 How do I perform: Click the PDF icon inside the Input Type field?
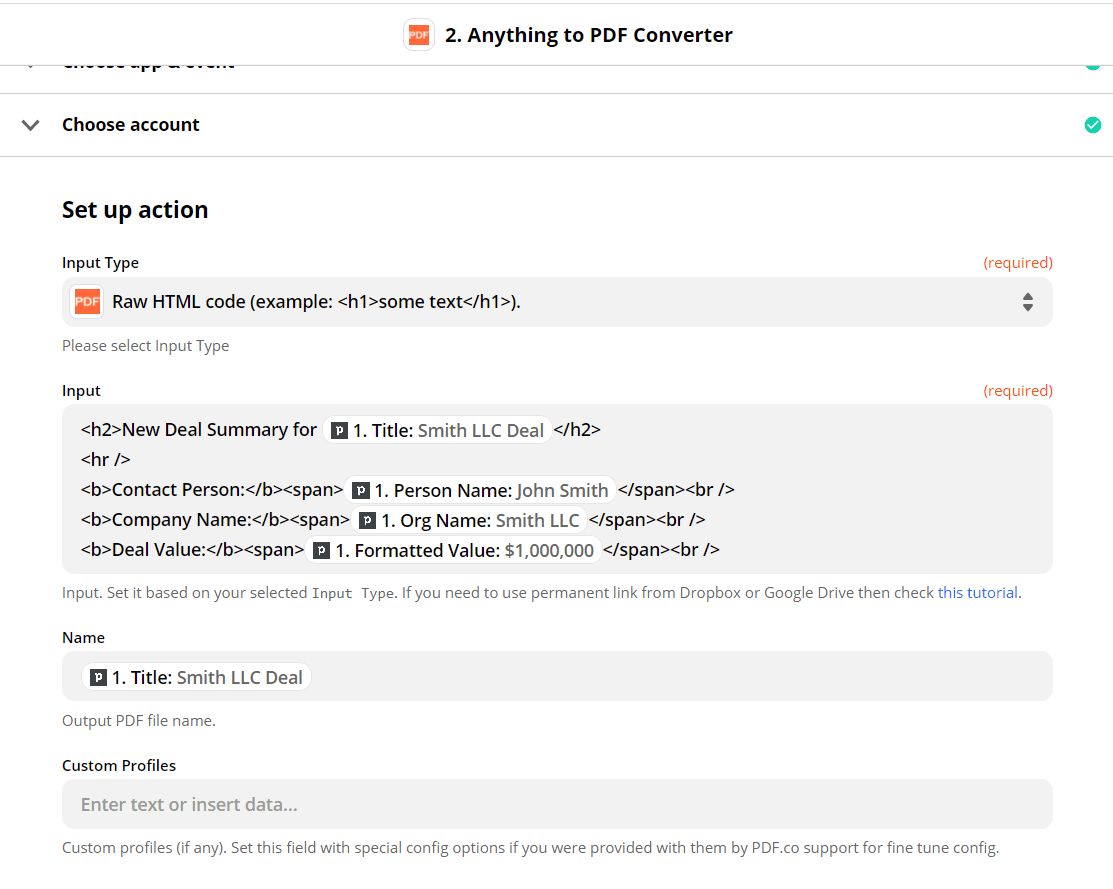click(86, 301)
